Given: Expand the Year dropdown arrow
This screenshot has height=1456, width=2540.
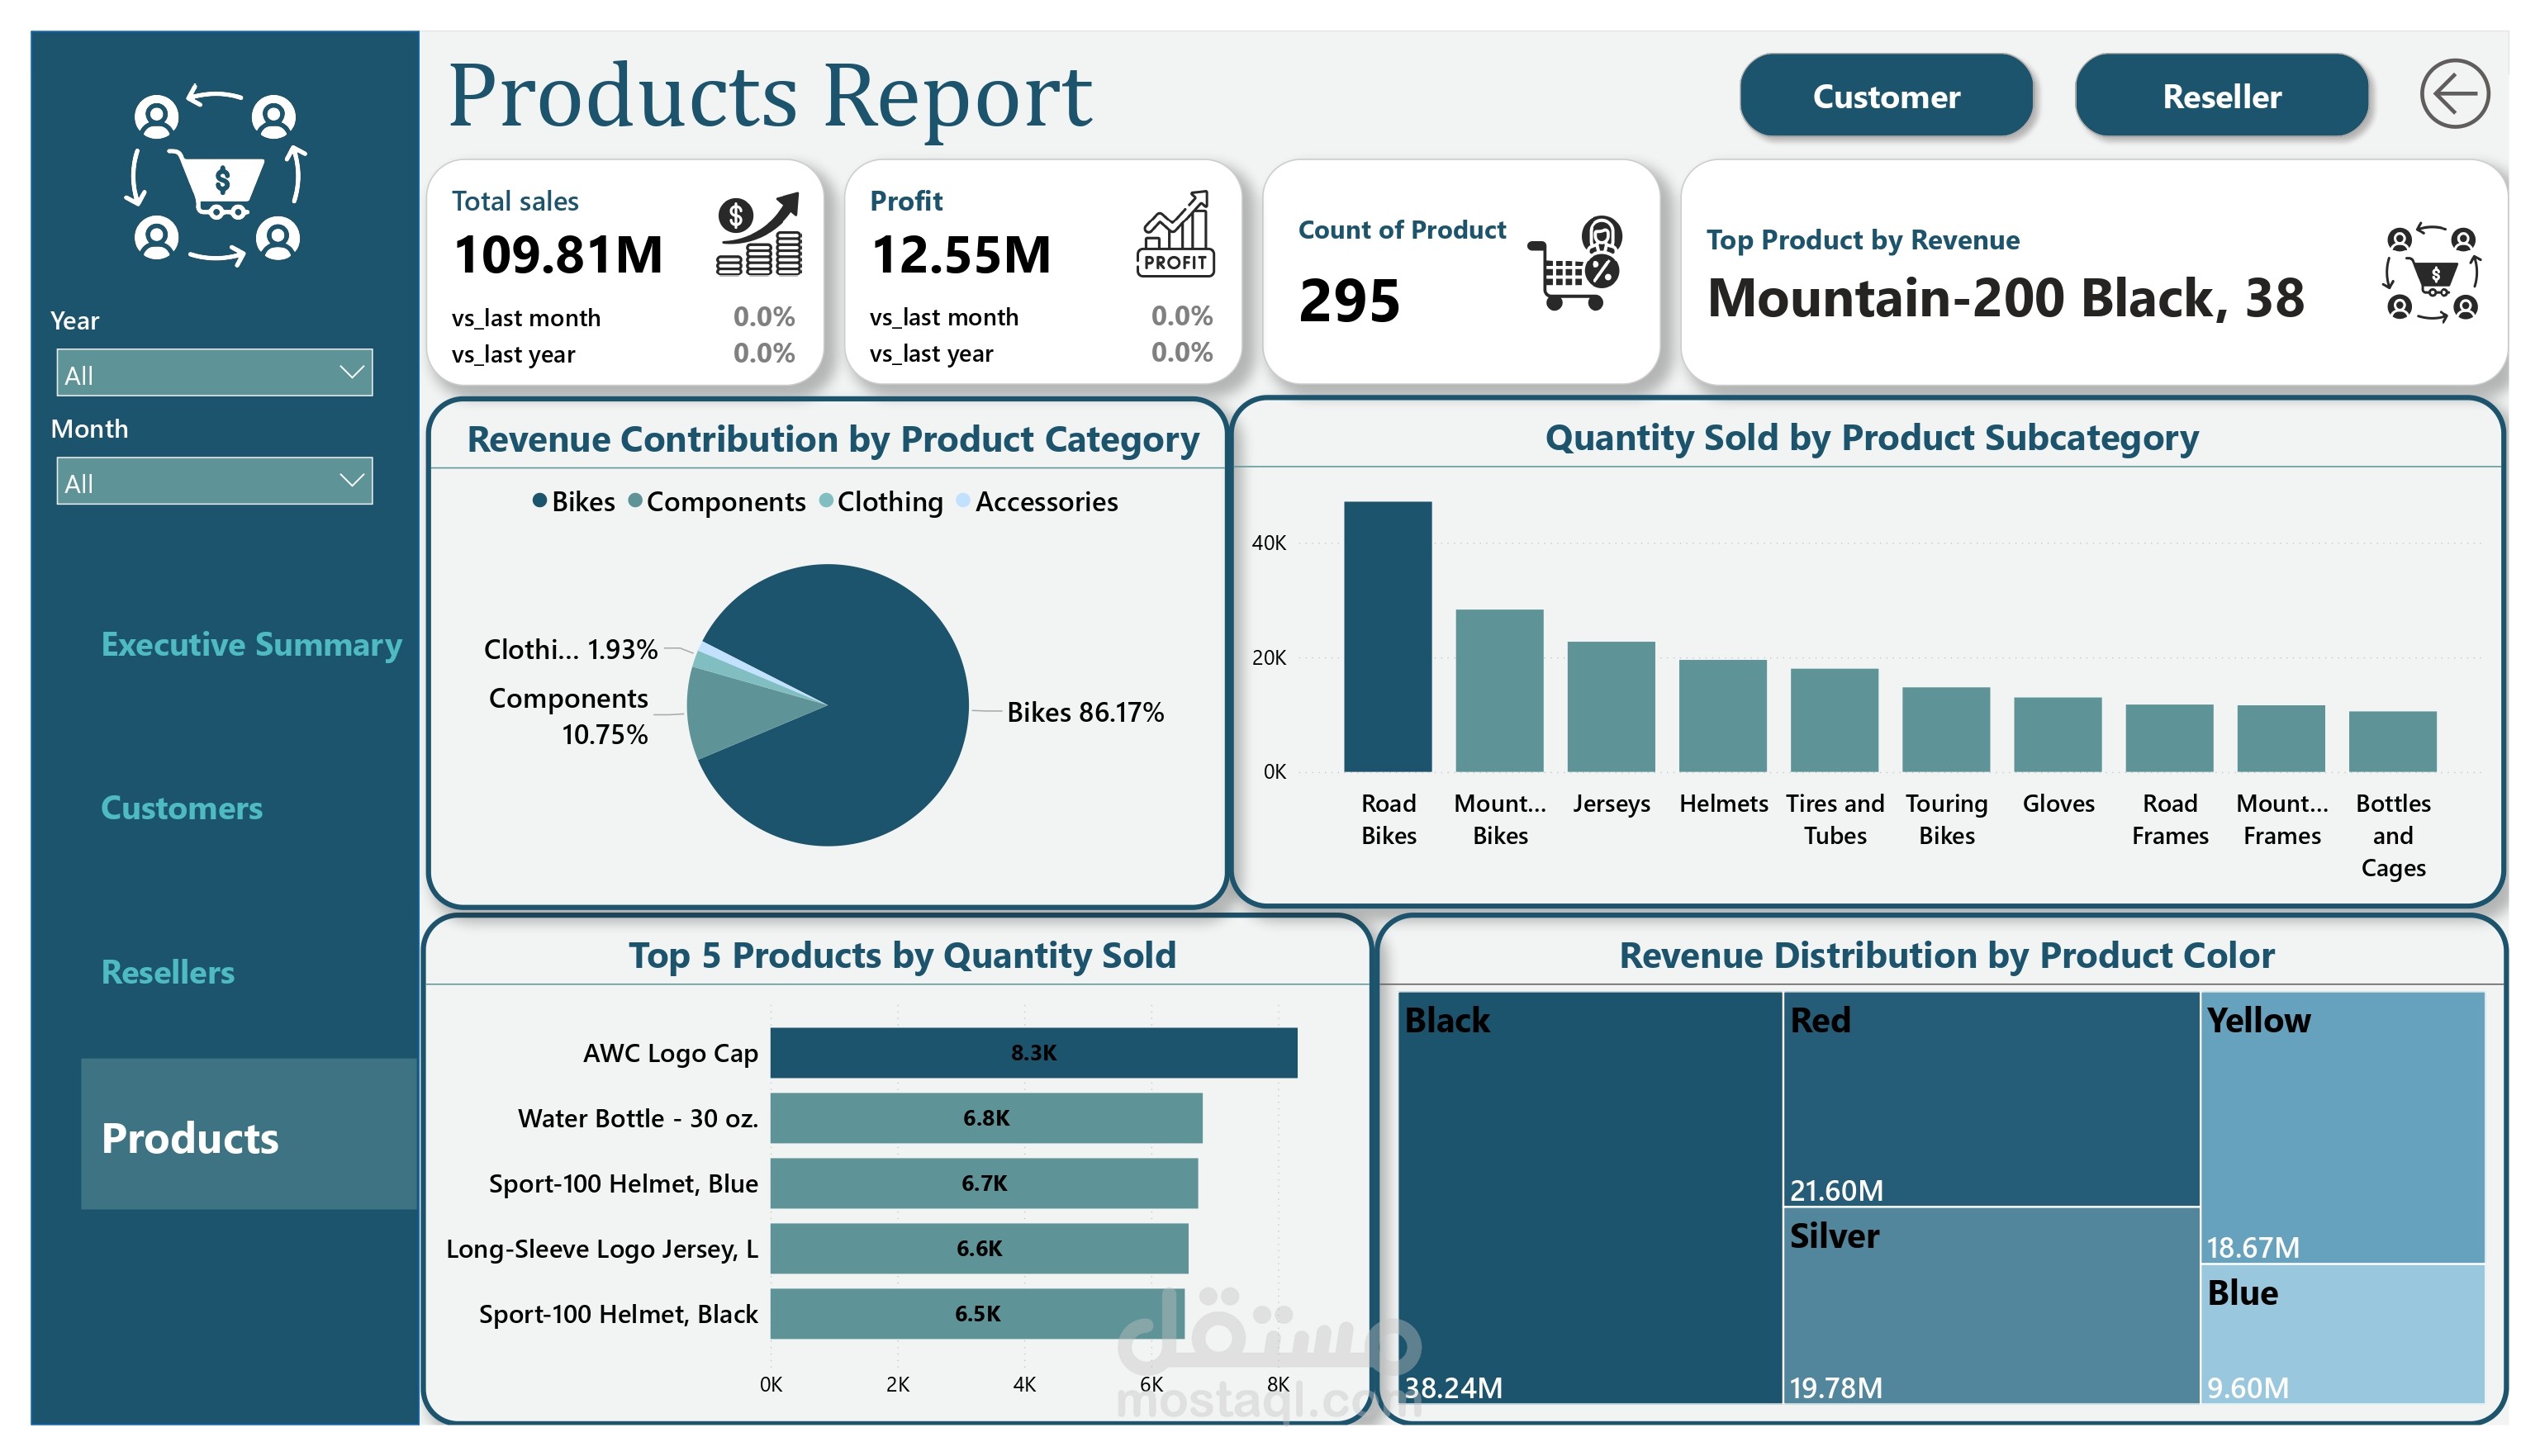Looking at the screenshot, I should point(351,373).
